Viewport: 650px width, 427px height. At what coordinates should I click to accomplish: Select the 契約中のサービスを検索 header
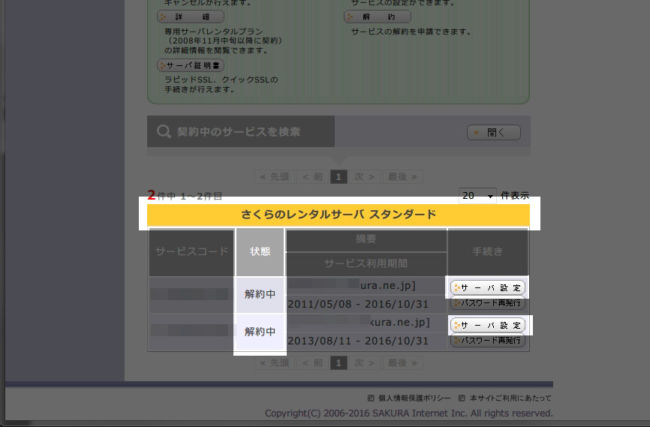click(240, 131)
